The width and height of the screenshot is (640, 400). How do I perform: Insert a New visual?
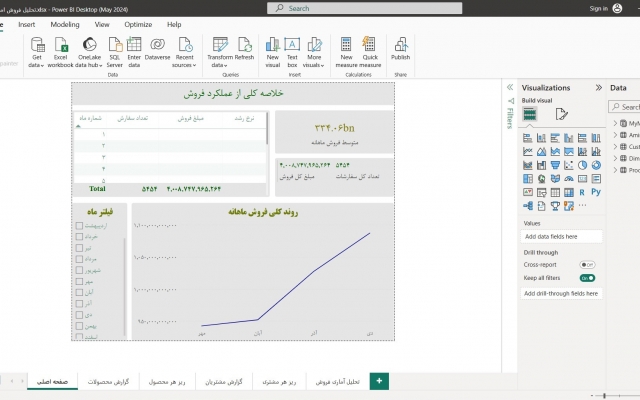tap(272, 52)
